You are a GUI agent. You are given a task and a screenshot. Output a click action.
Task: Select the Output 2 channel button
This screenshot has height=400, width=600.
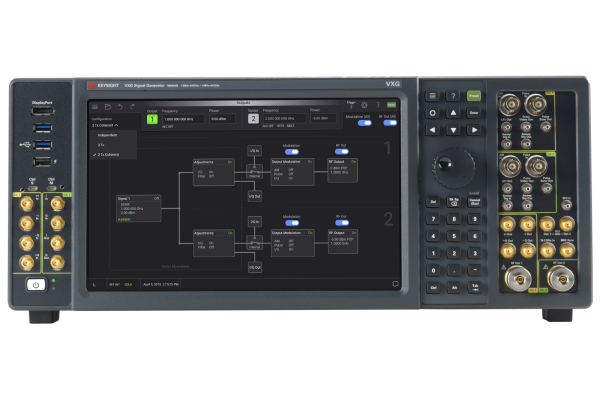(253, 119)
